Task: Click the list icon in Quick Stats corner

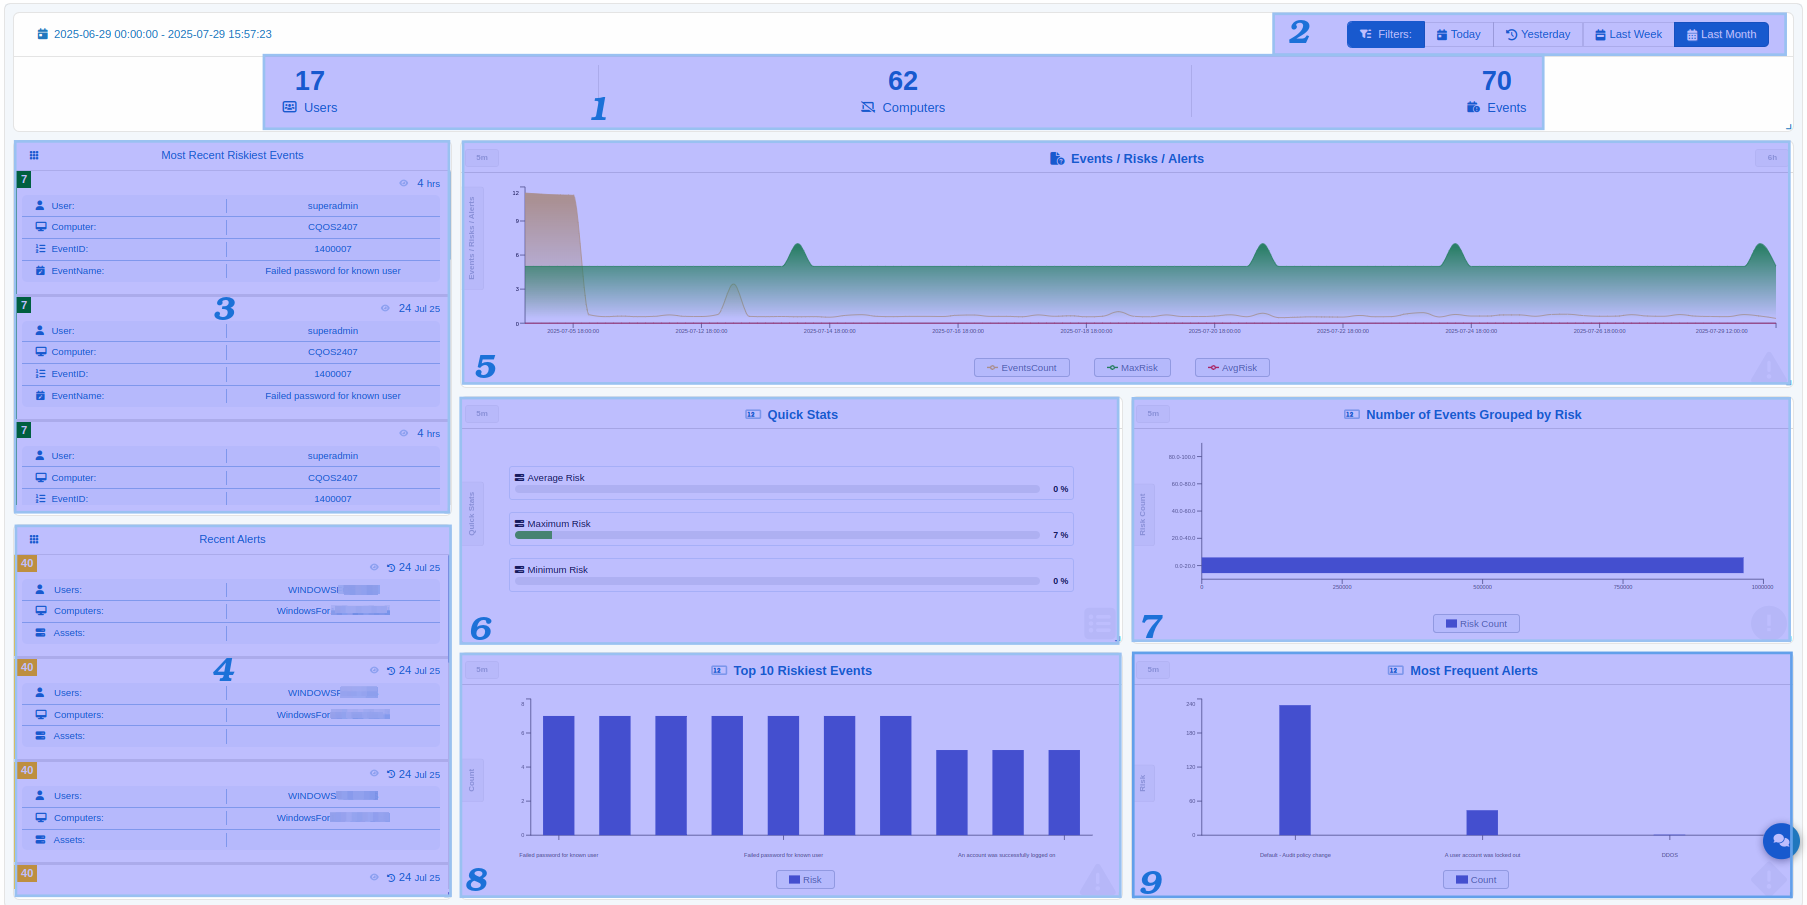Action: [x=1100, y=624]
